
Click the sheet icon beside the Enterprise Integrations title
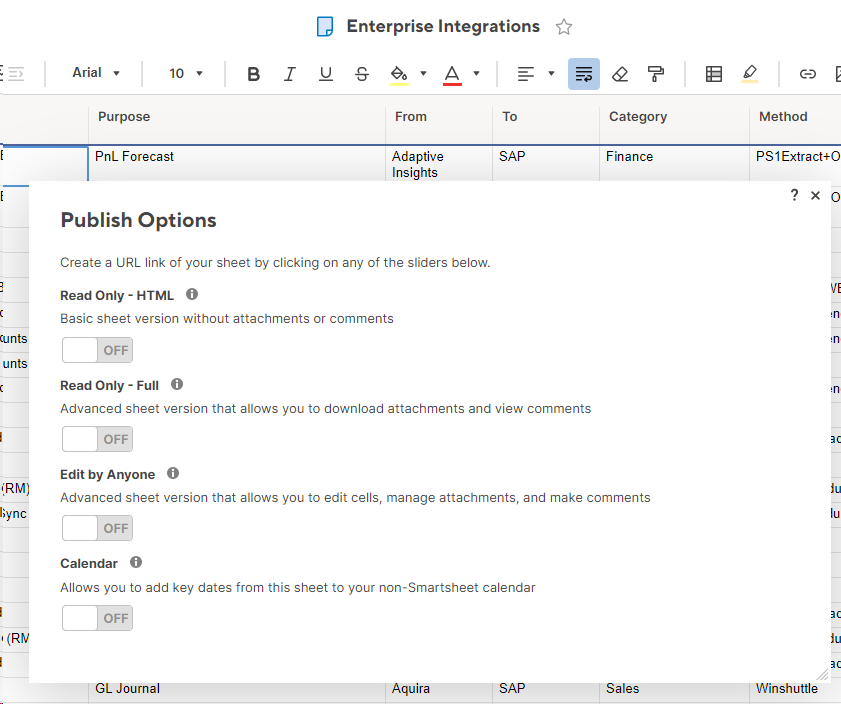324,26
